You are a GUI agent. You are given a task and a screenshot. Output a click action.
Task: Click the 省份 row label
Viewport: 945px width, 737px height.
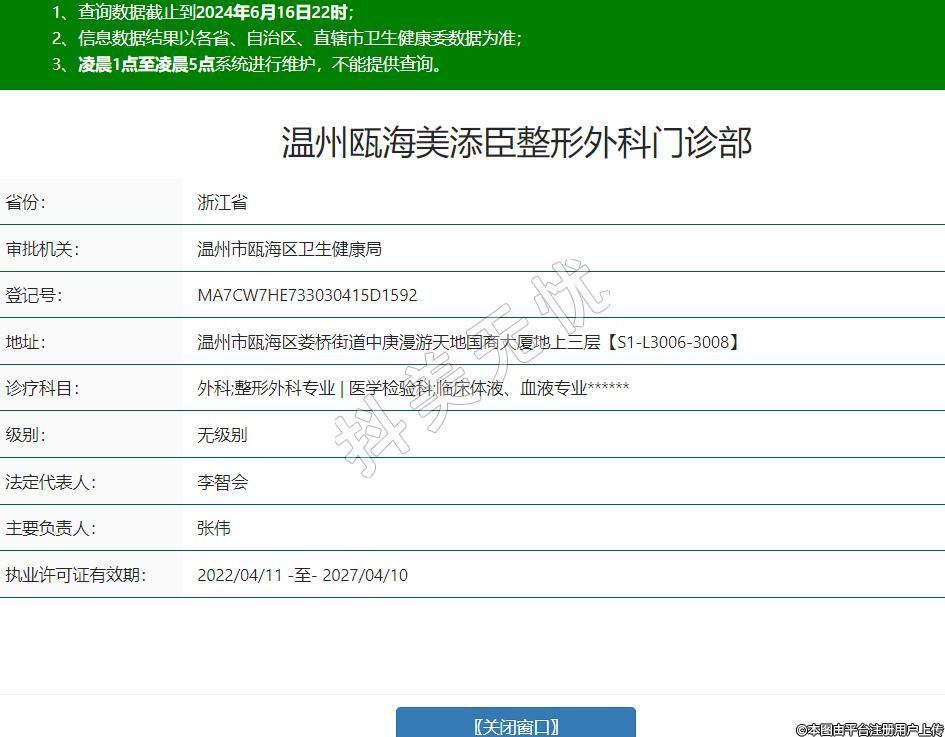pyautogui.click(x=26, y=202)
